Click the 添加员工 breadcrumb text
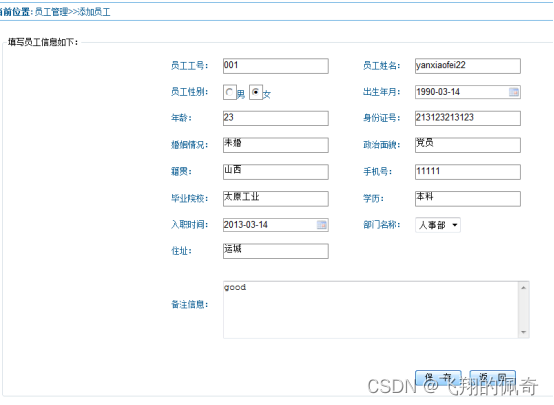 coord(94,12)
